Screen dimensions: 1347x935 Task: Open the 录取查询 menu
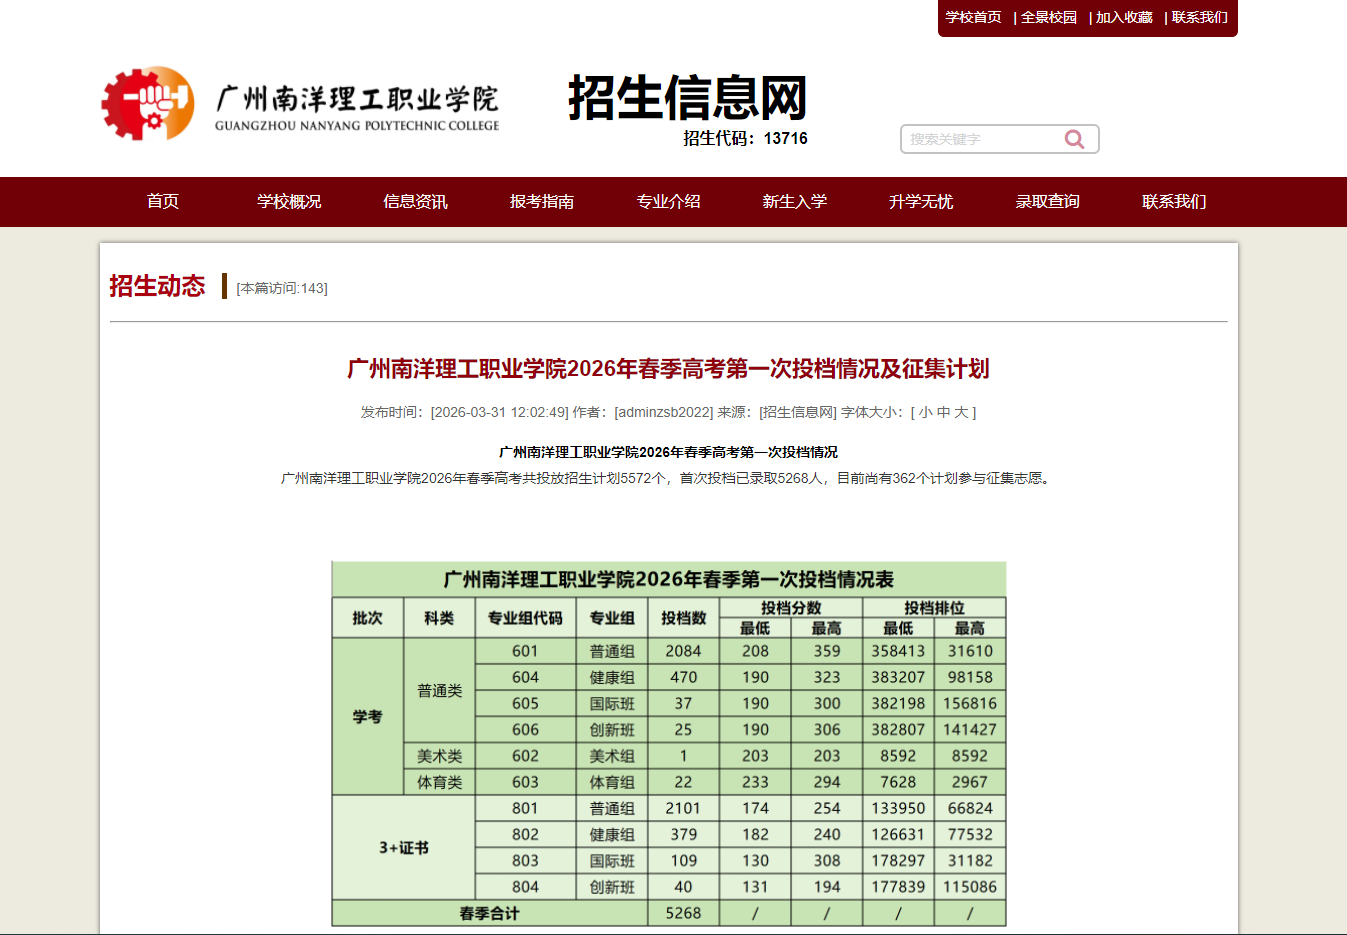1046,201
